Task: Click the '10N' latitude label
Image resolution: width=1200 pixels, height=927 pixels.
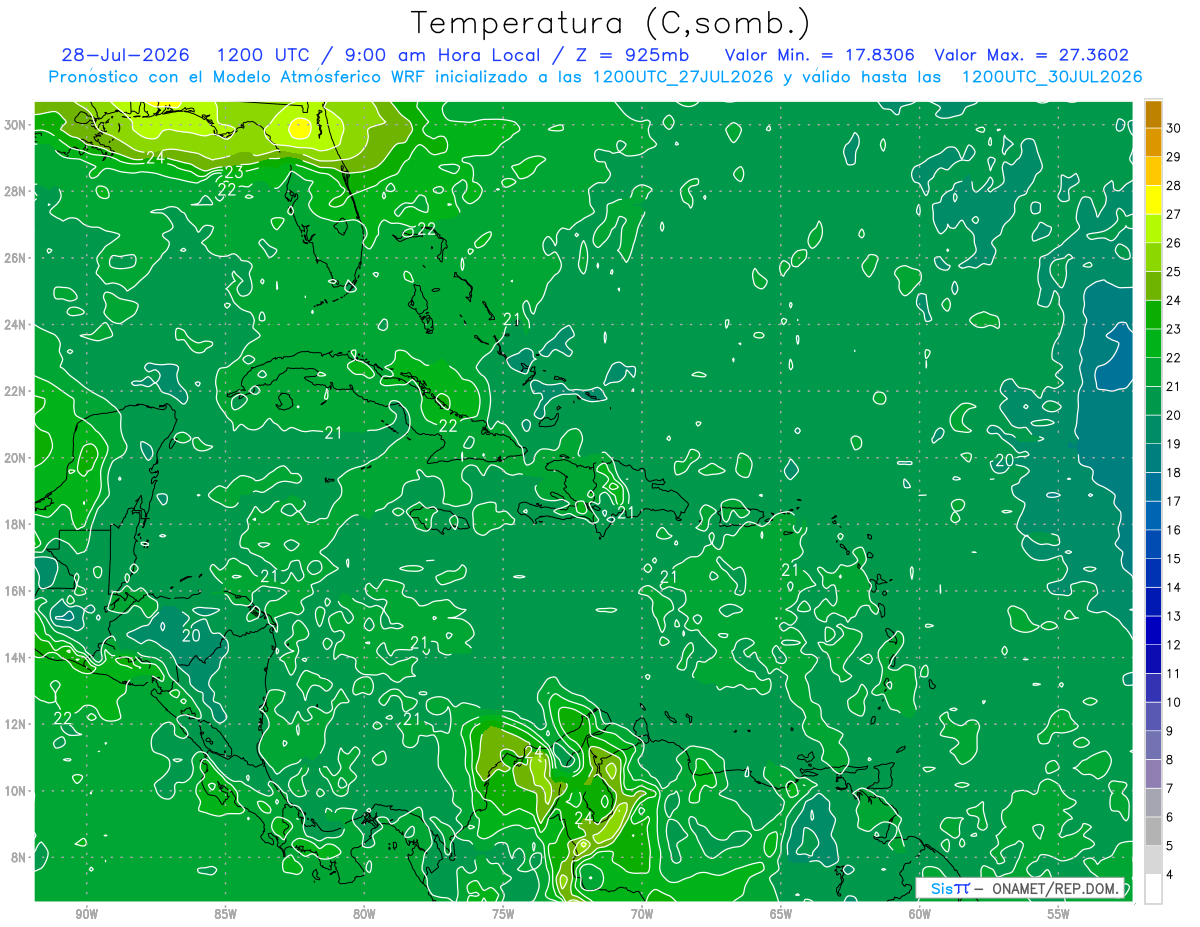Action: [16, 791]
